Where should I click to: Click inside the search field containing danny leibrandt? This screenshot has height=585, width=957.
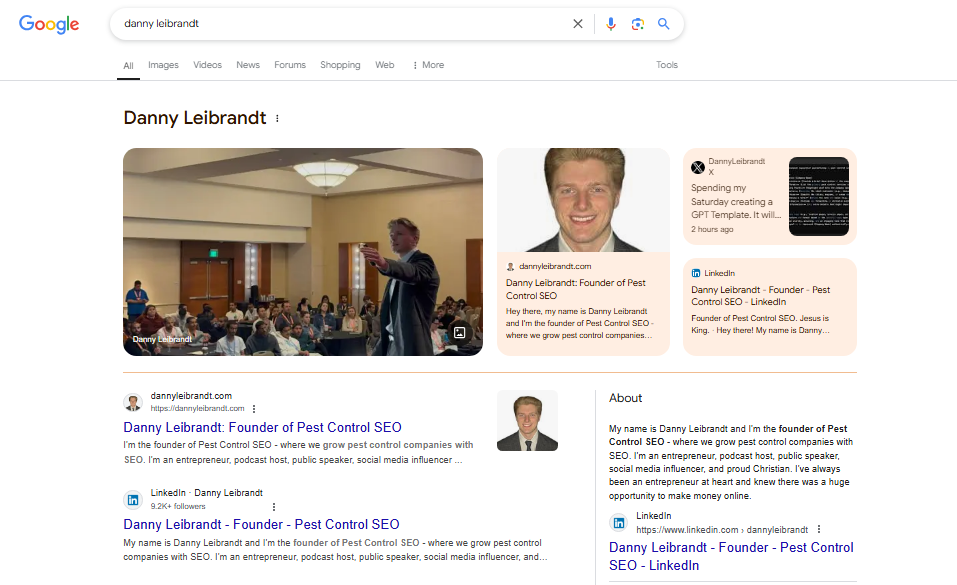tap(342, 24)
